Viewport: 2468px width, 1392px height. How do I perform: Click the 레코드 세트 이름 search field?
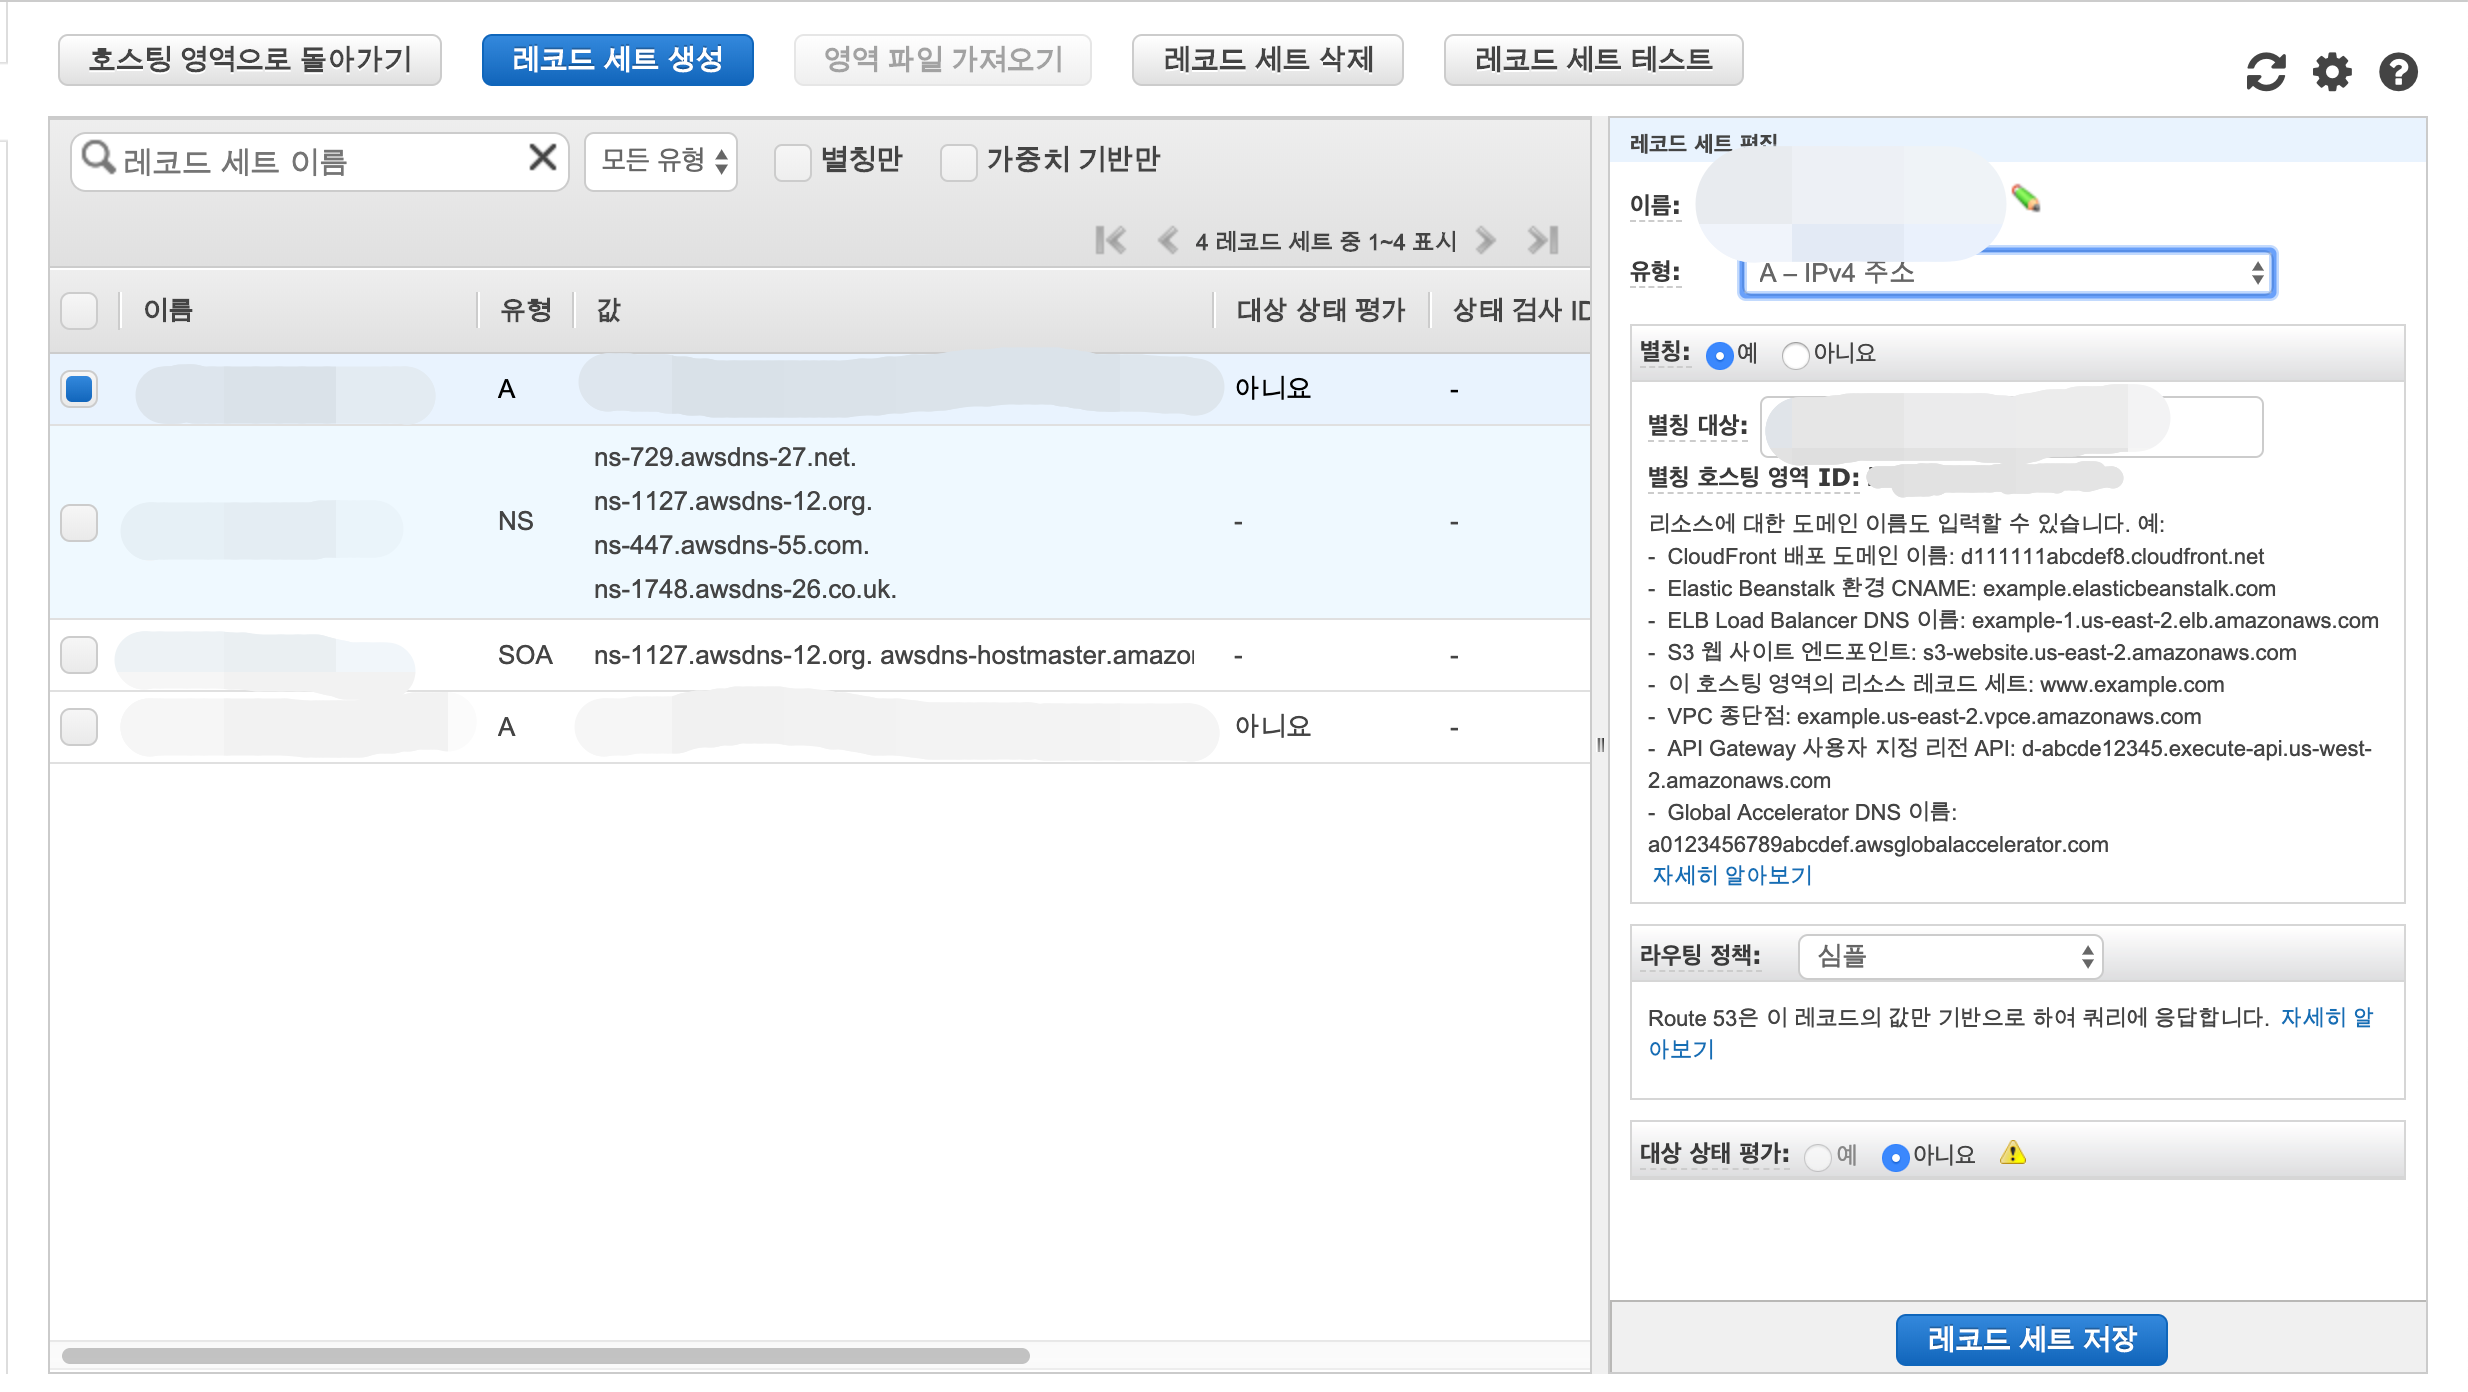click(x=320, y=161)
